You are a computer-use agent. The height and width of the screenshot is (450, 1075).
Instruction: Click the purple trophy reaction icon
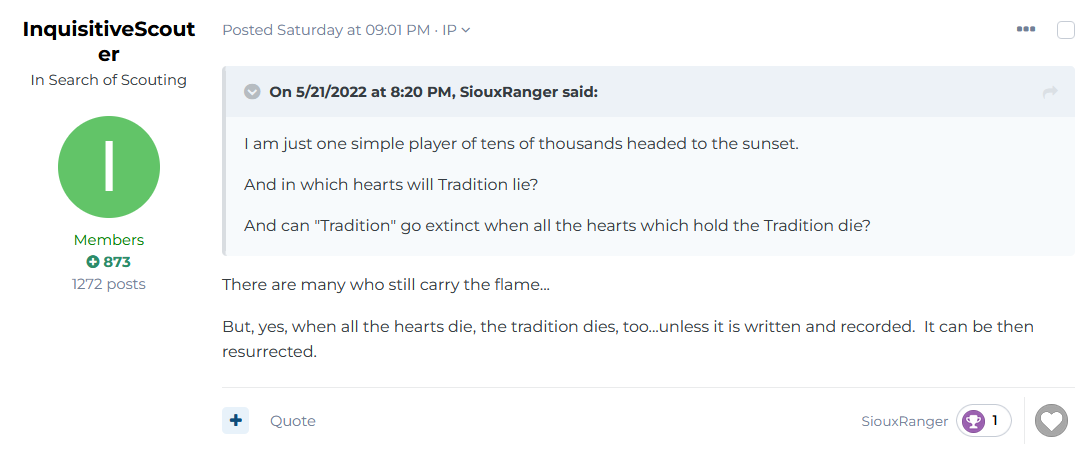(x=973, y=421)
